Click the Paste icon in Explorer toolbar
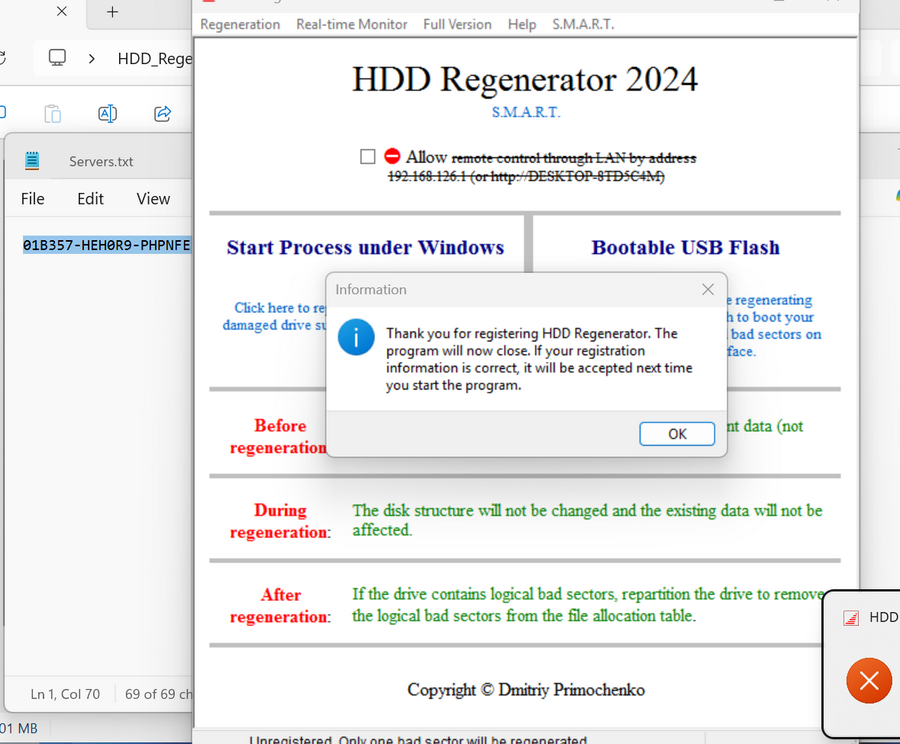The width and height of the screenshot is (900, 744). (53, 114)
